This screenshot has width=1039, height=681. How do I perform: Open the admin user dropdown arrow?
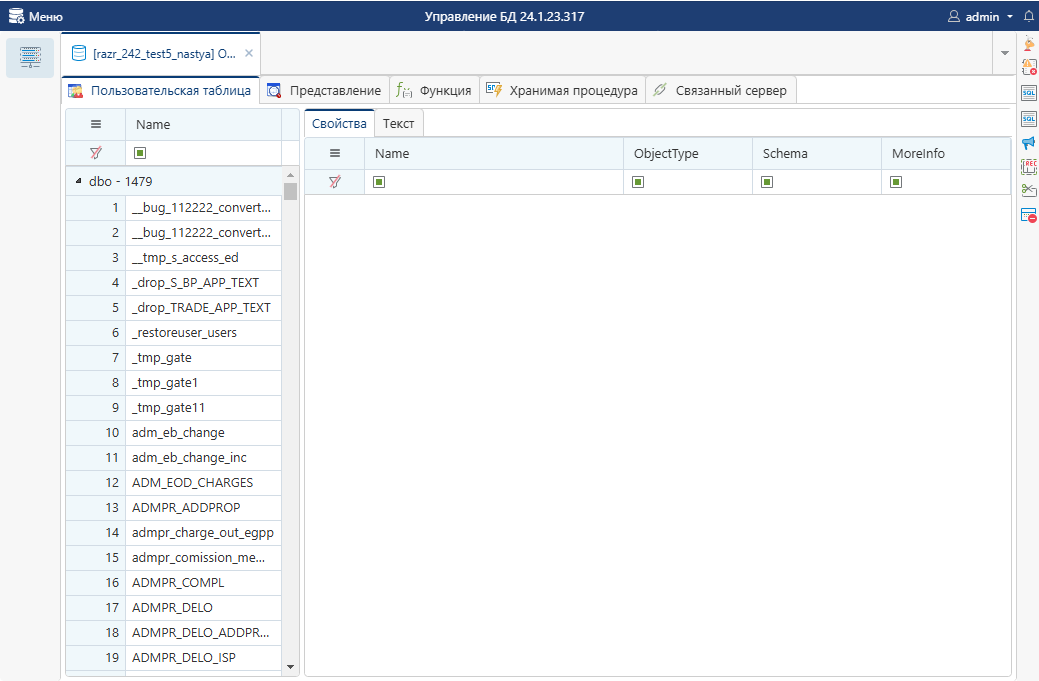(x=1010, y=17)
